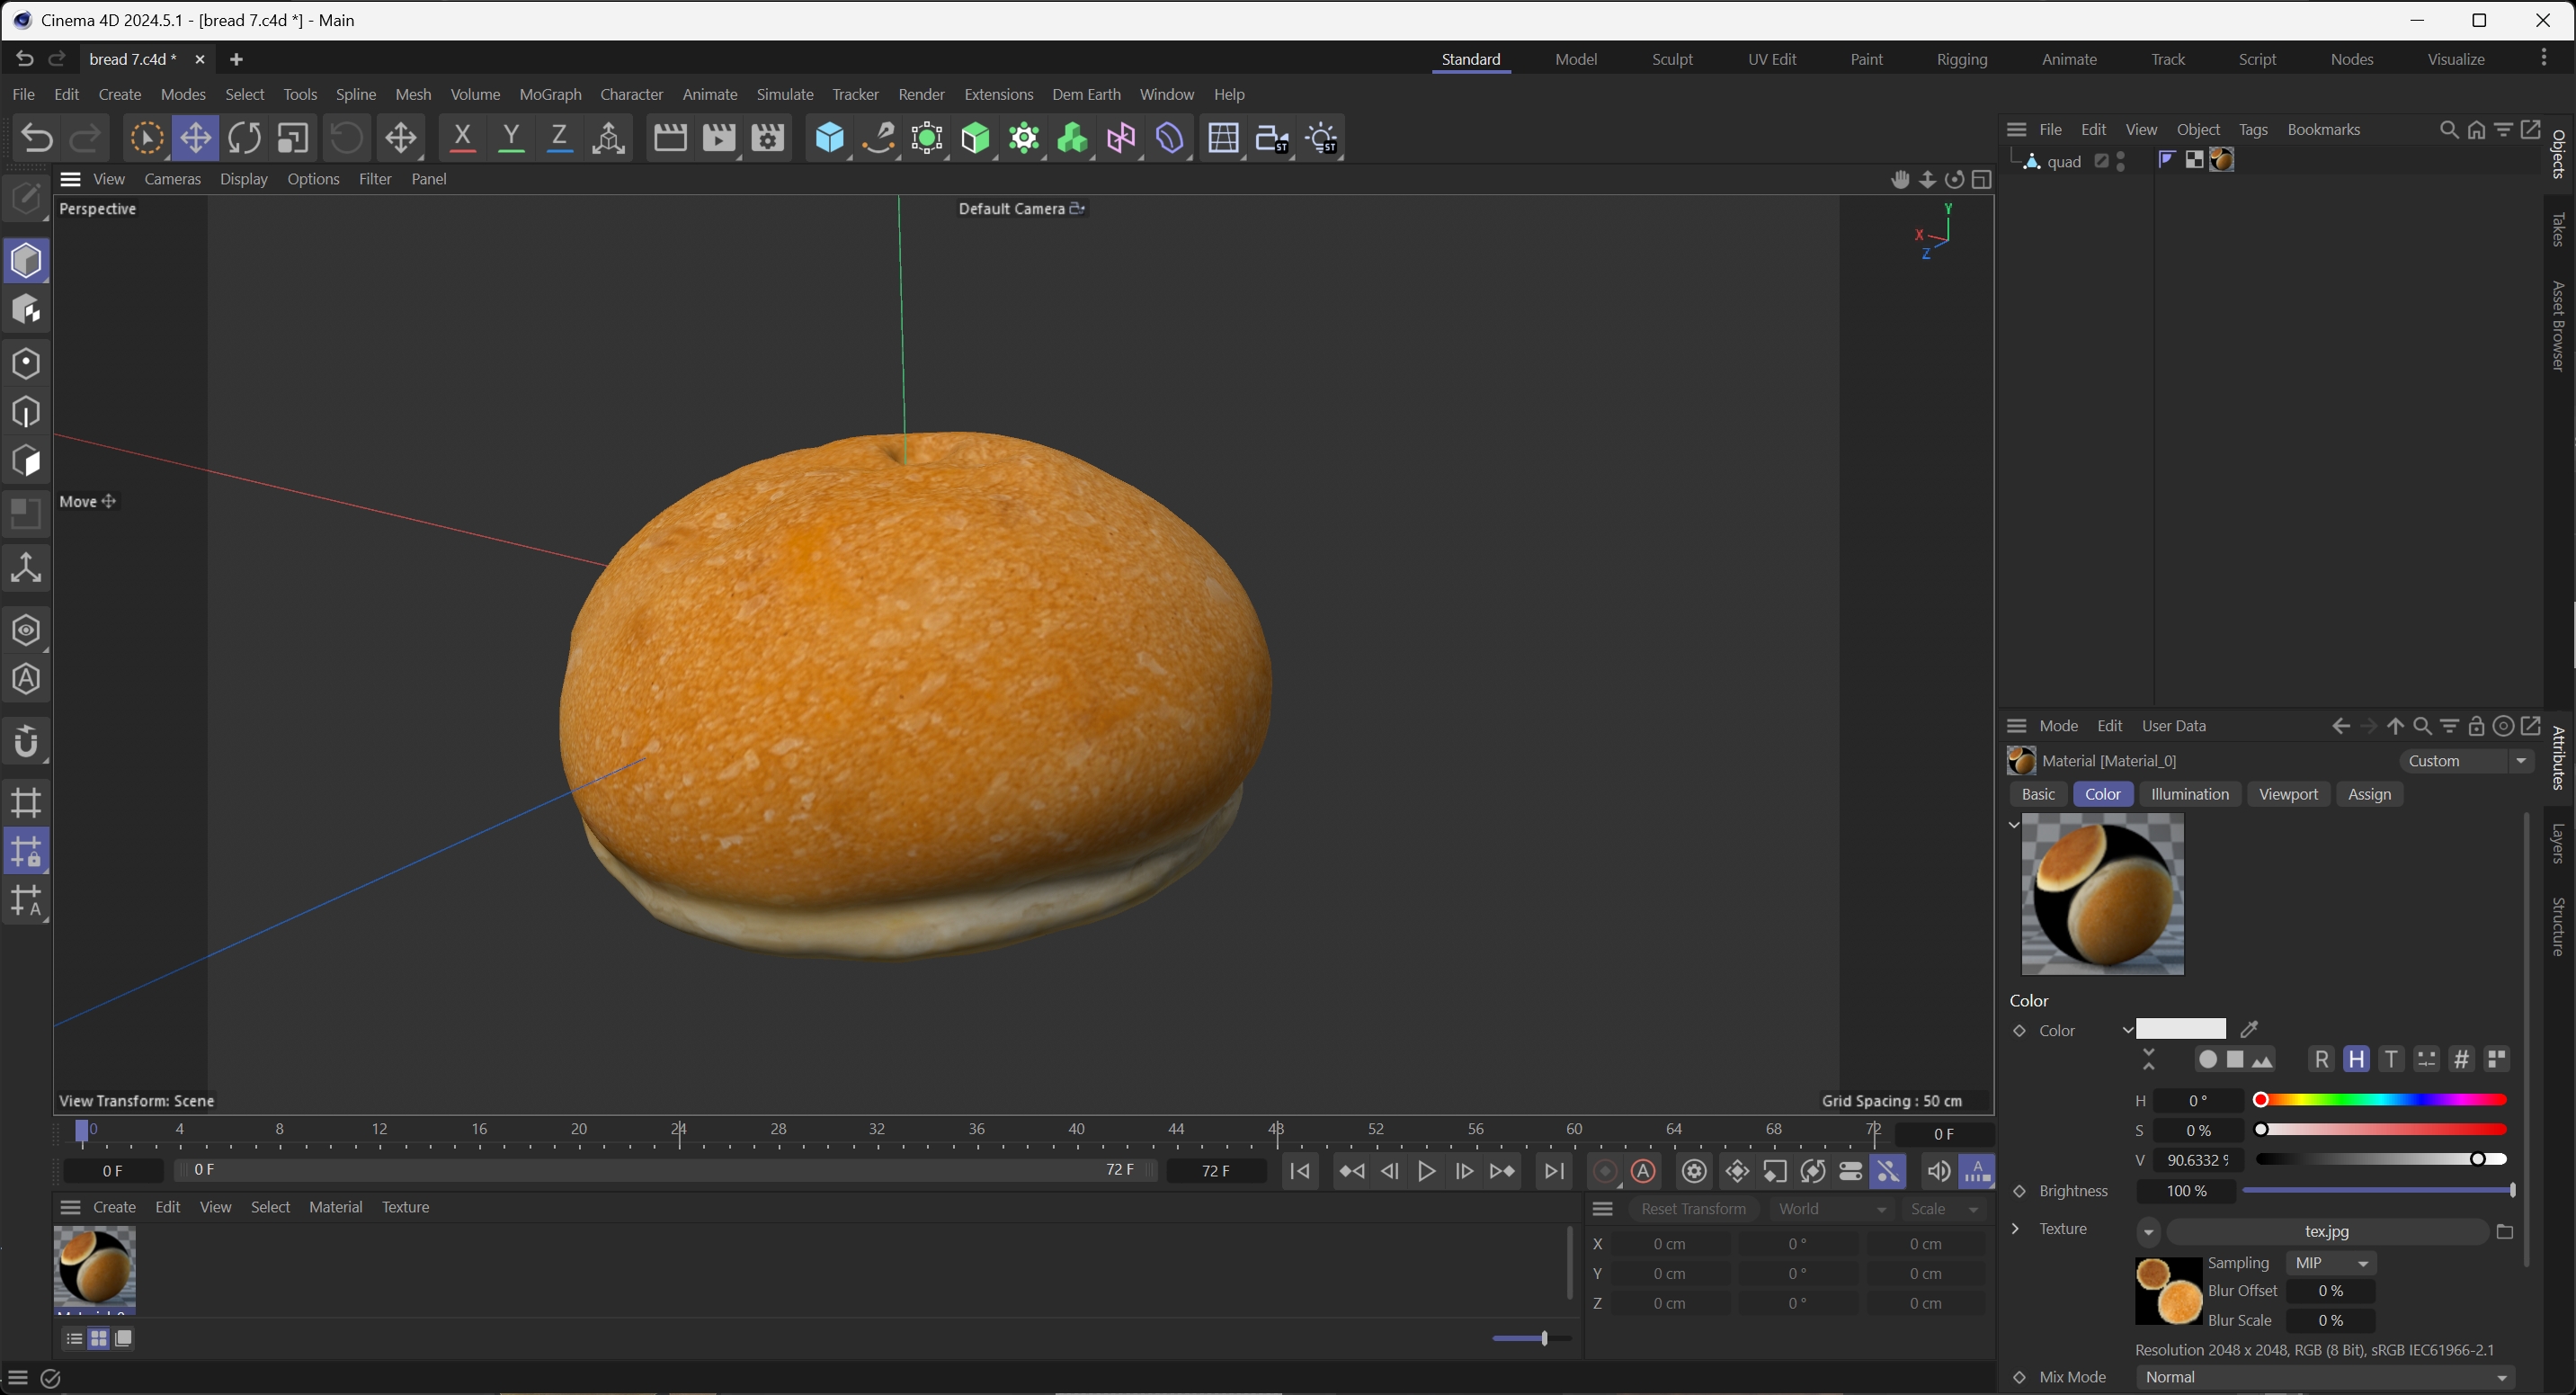Open Edit Render Settings icon
The image size is (2576, 1395).
(767, 138)
